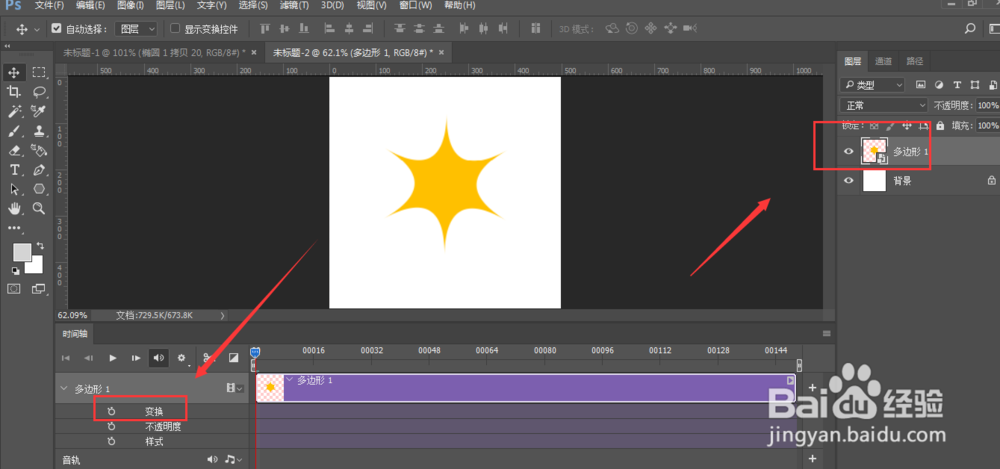Select the Rectangular Marquee tool
The width and height of the screenshot is (1000, 469).
[x=39, y=72]
